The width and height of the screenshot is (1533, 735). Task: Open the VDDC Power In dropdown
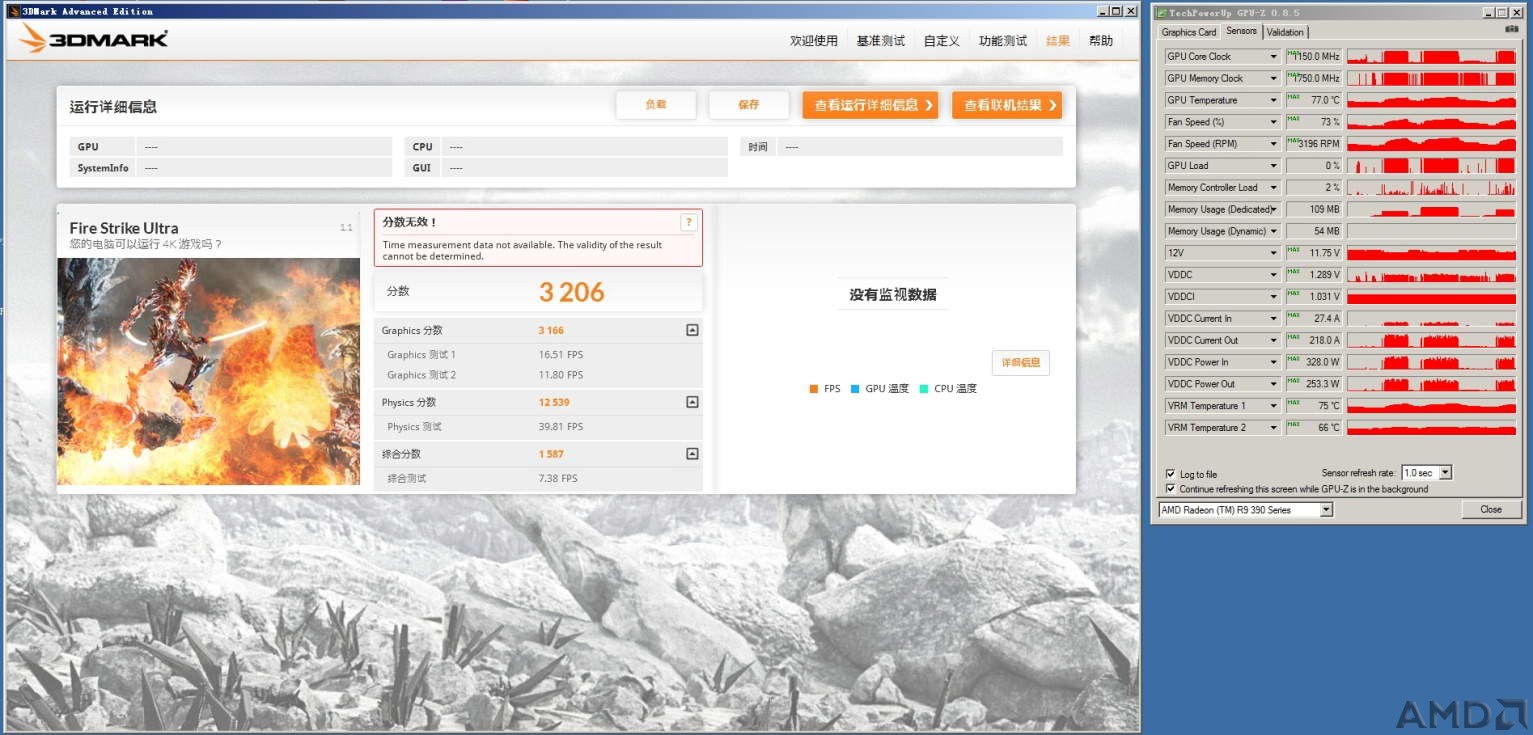(x=1274, y=362)
